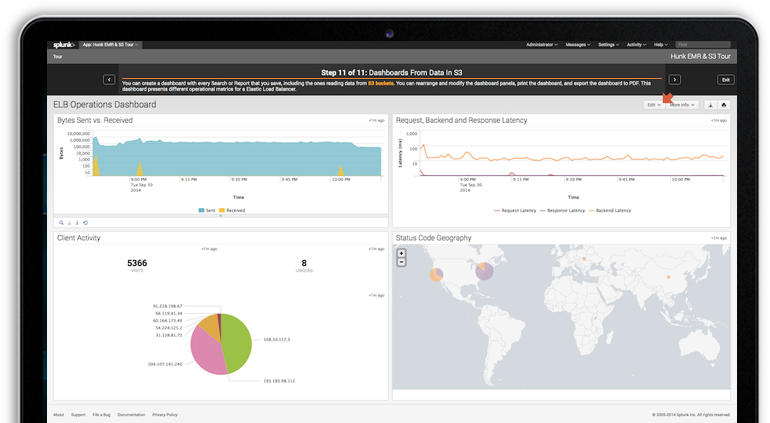Click the Status Code Geography panel title

[x=434, y=238]
